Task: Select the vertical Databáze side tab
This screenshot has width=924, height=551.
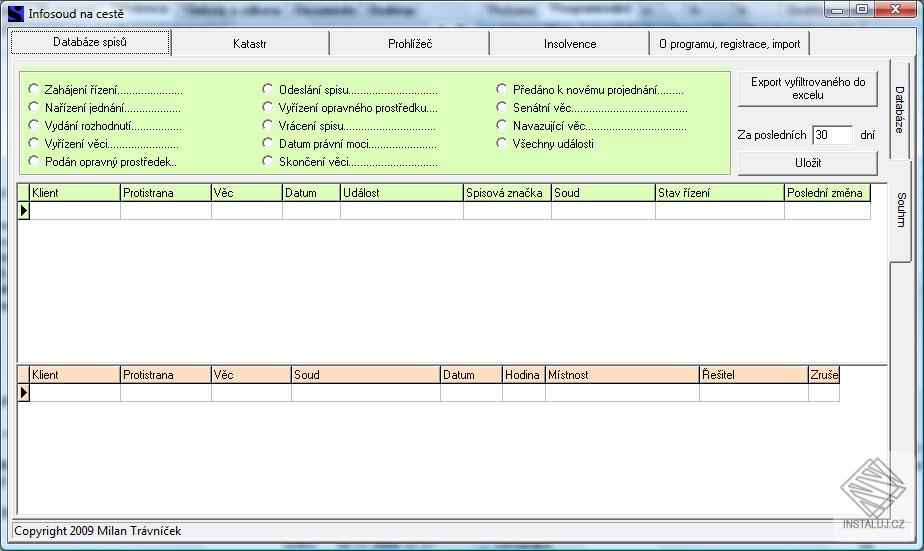Action: pyautogui.click(x=899, y=110)
